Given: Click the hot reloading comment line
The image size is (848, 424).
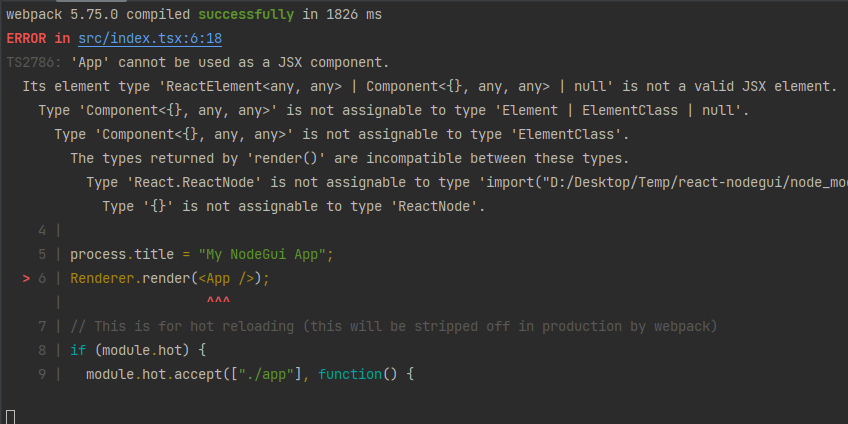Looking at the screenshot, I should pyautogui.click(x=394, y=326).
